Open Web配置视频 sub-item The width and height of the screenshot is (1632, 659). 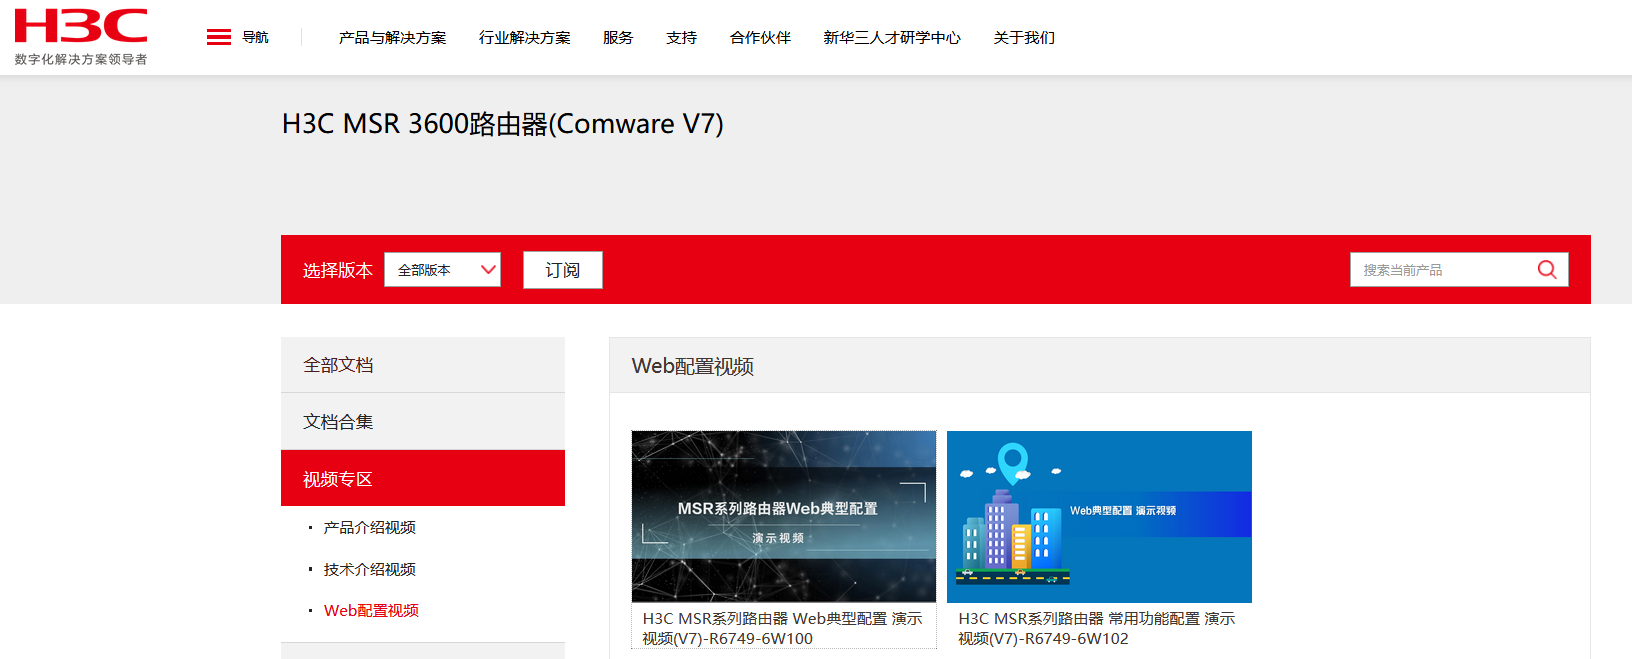click(371, 610)
